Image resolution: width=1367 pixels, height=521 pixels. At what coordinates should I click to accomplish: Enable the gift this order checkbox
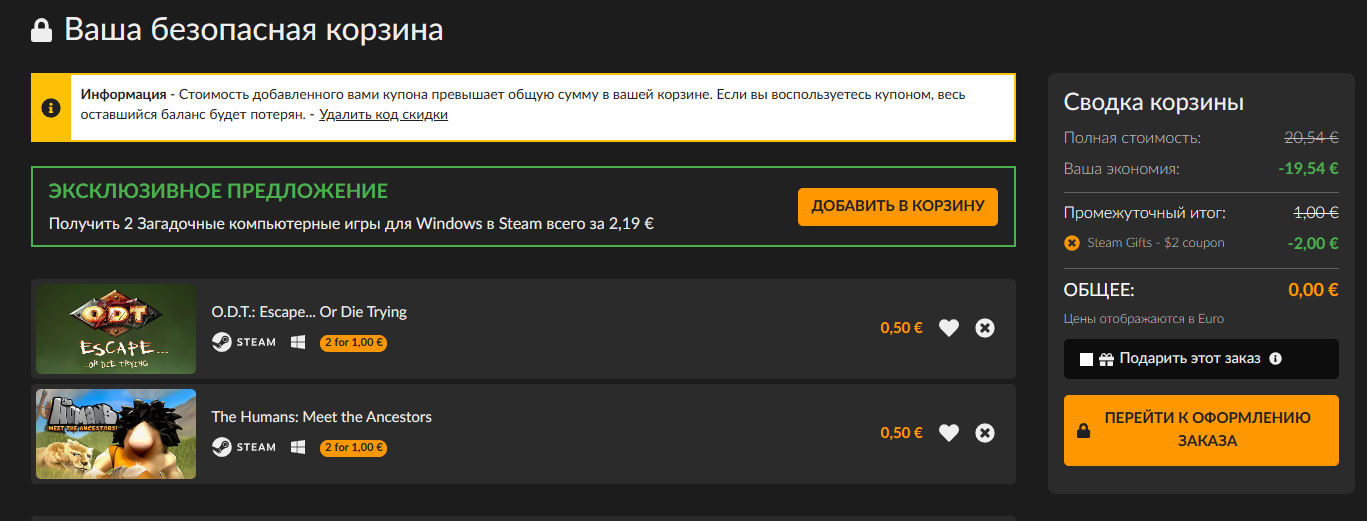[1087, 359]
